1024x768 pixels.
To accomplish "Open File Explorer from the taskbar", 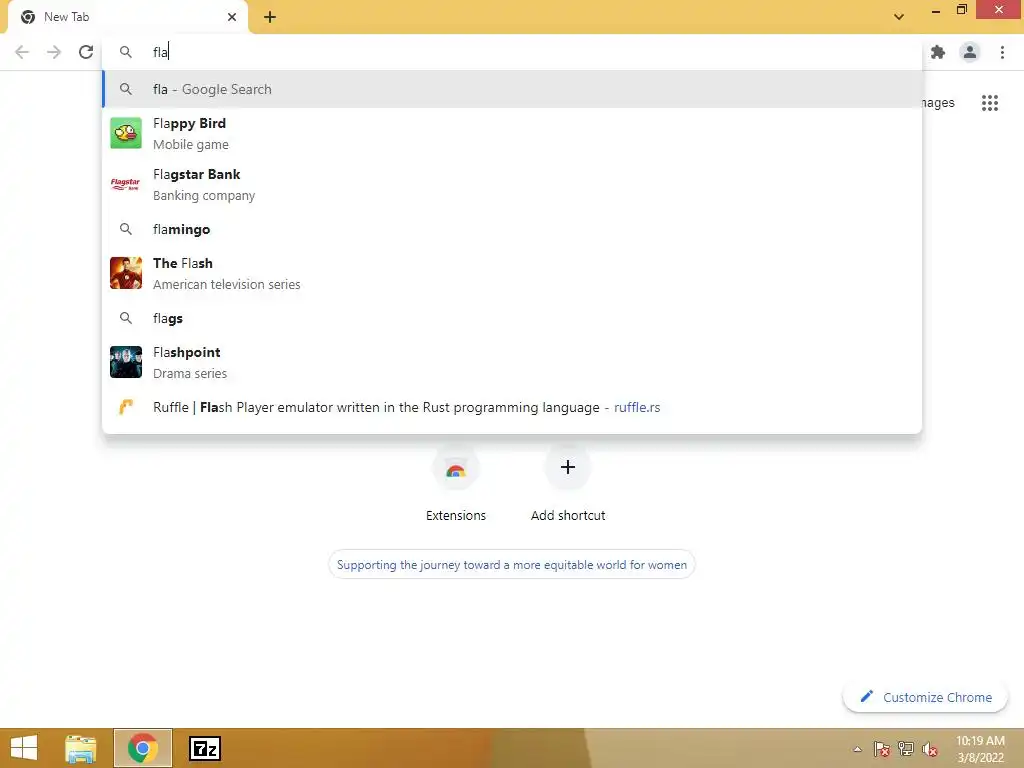I will [80, 748].
